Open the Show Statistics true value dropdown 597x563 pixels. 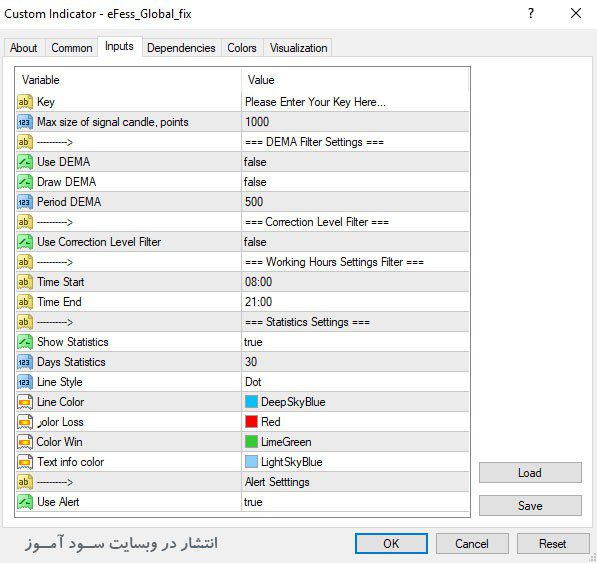355,342
